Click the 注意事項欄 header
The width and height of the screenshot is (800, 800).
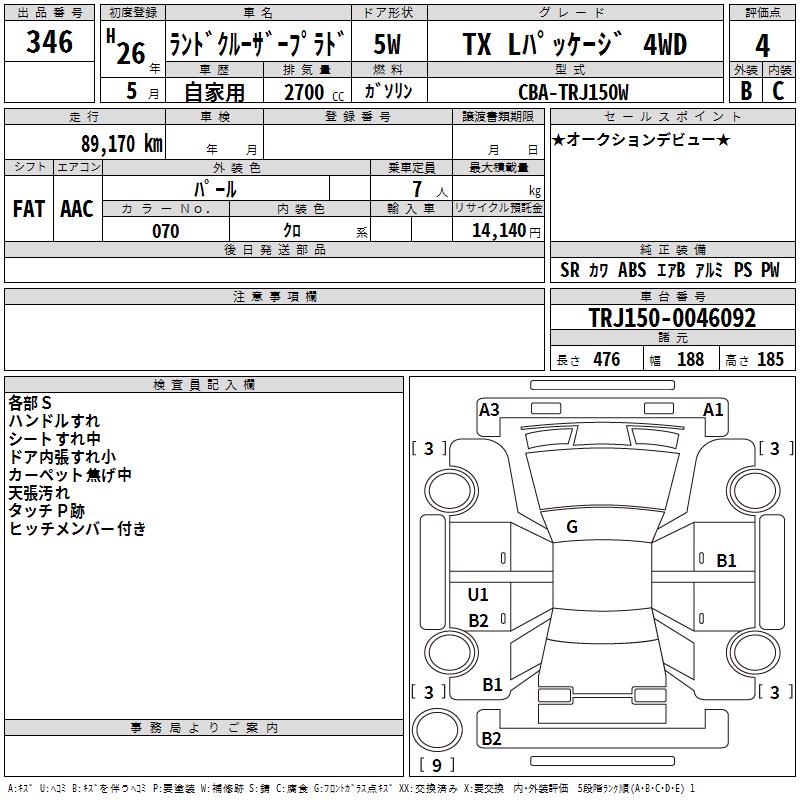pyautogui.click(x=274, y=296)
